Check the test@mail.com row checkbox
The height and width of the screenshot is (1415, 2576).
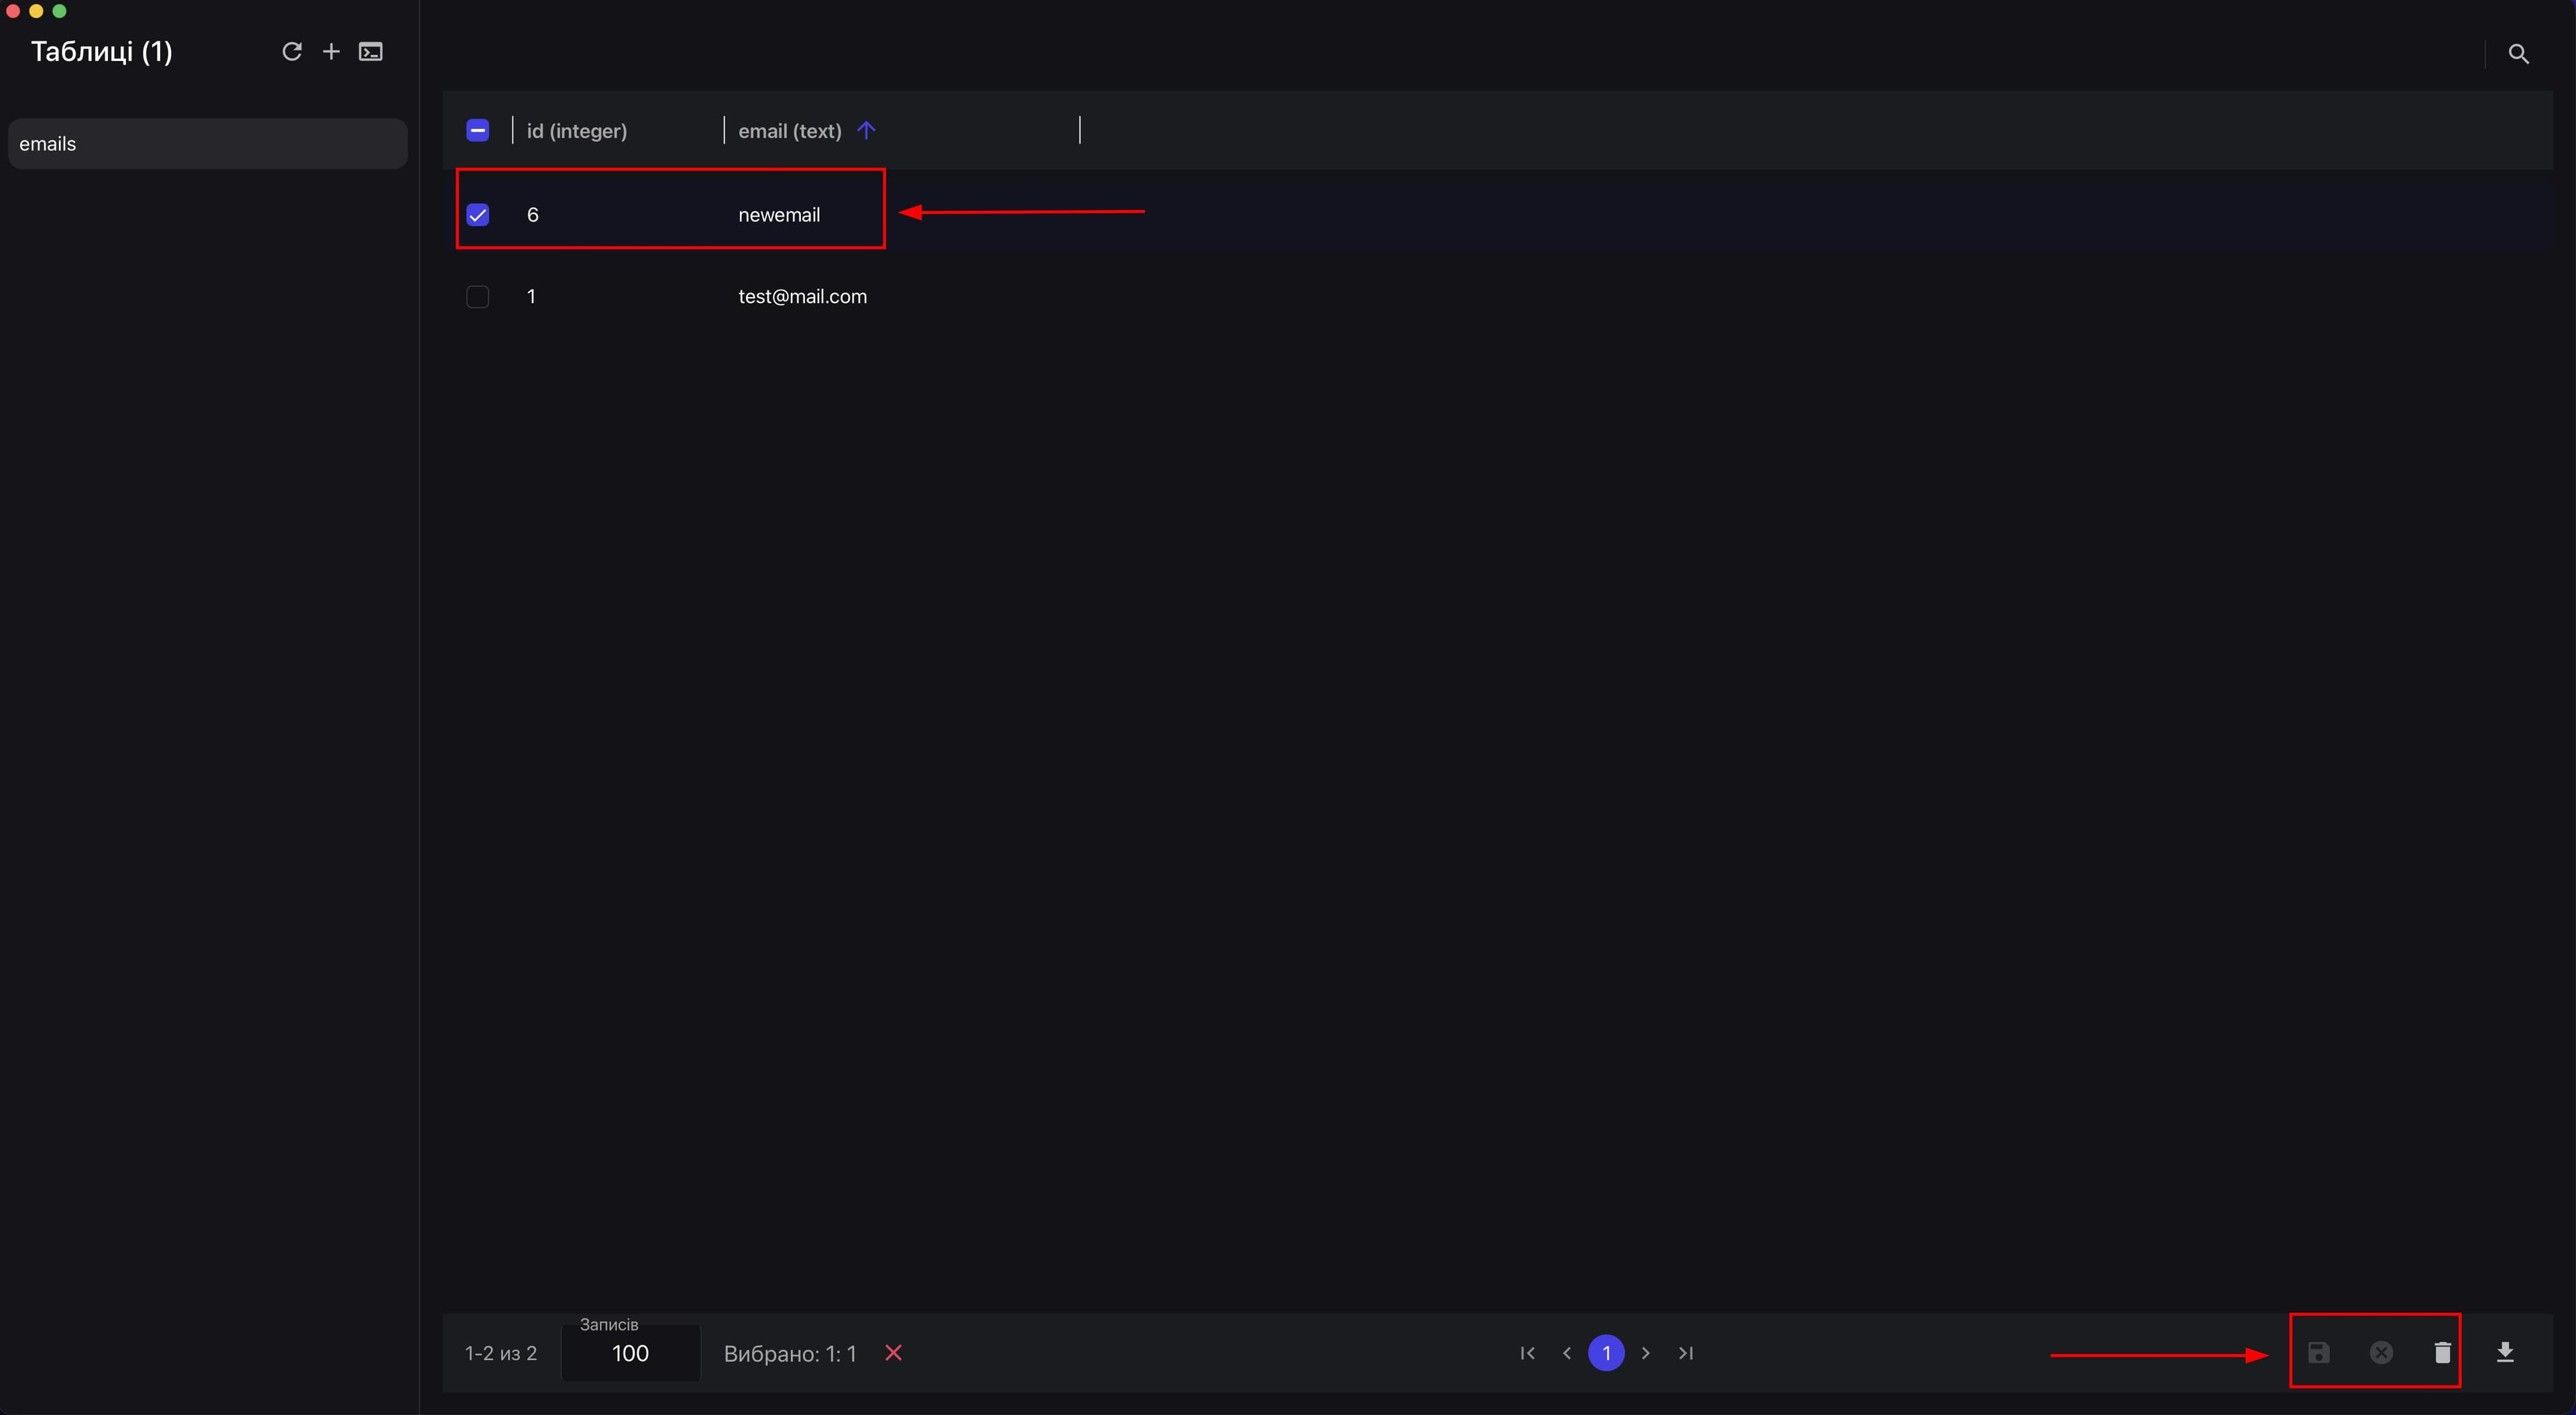point(478,297)
